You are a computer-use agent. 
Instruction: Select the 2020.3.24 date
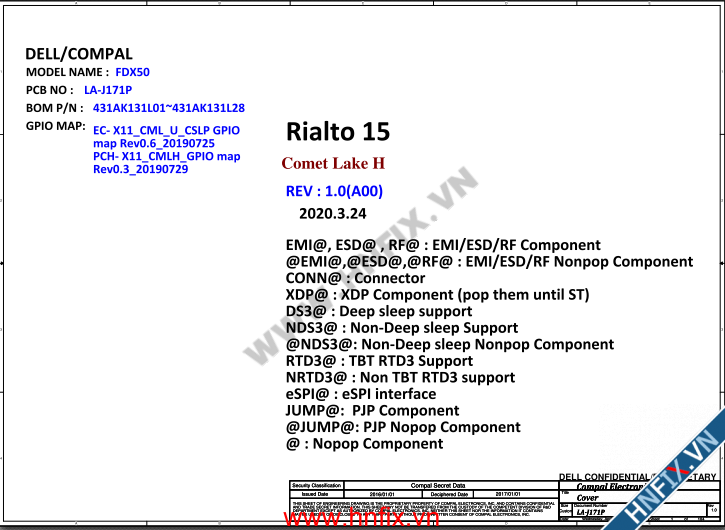(332, 214)
